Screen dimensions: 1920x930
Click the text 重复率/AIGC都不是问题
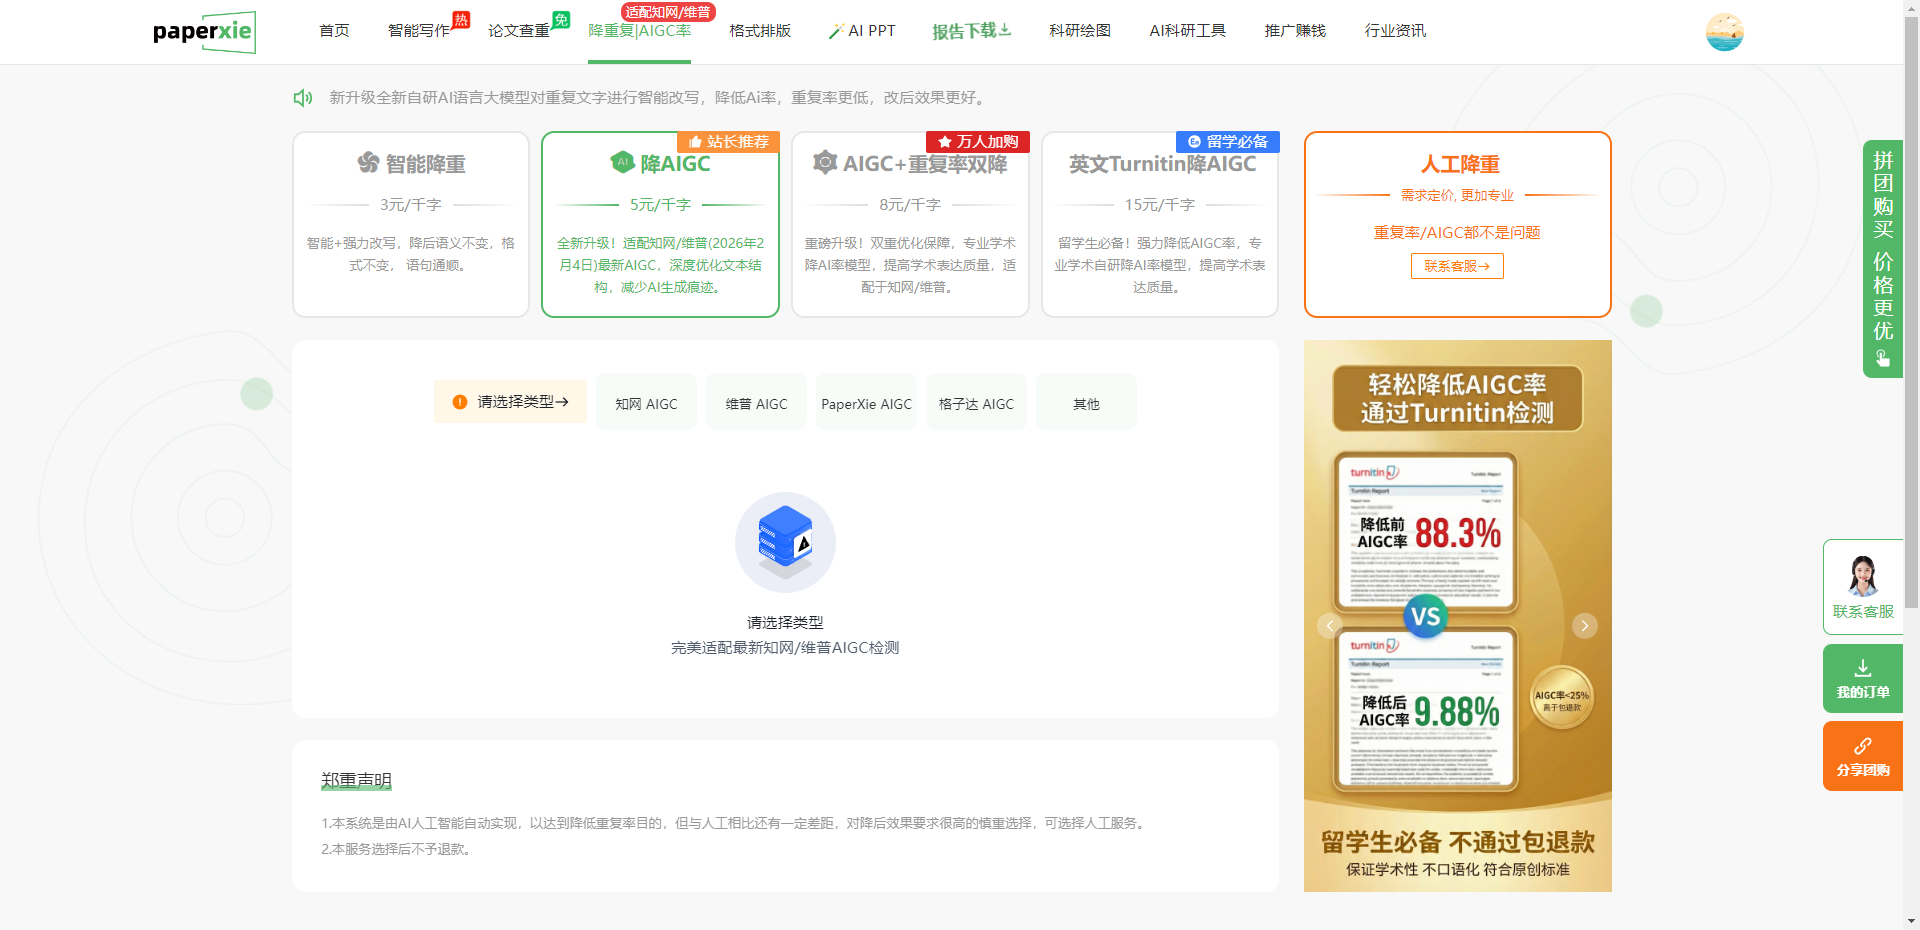(1457, 232)
